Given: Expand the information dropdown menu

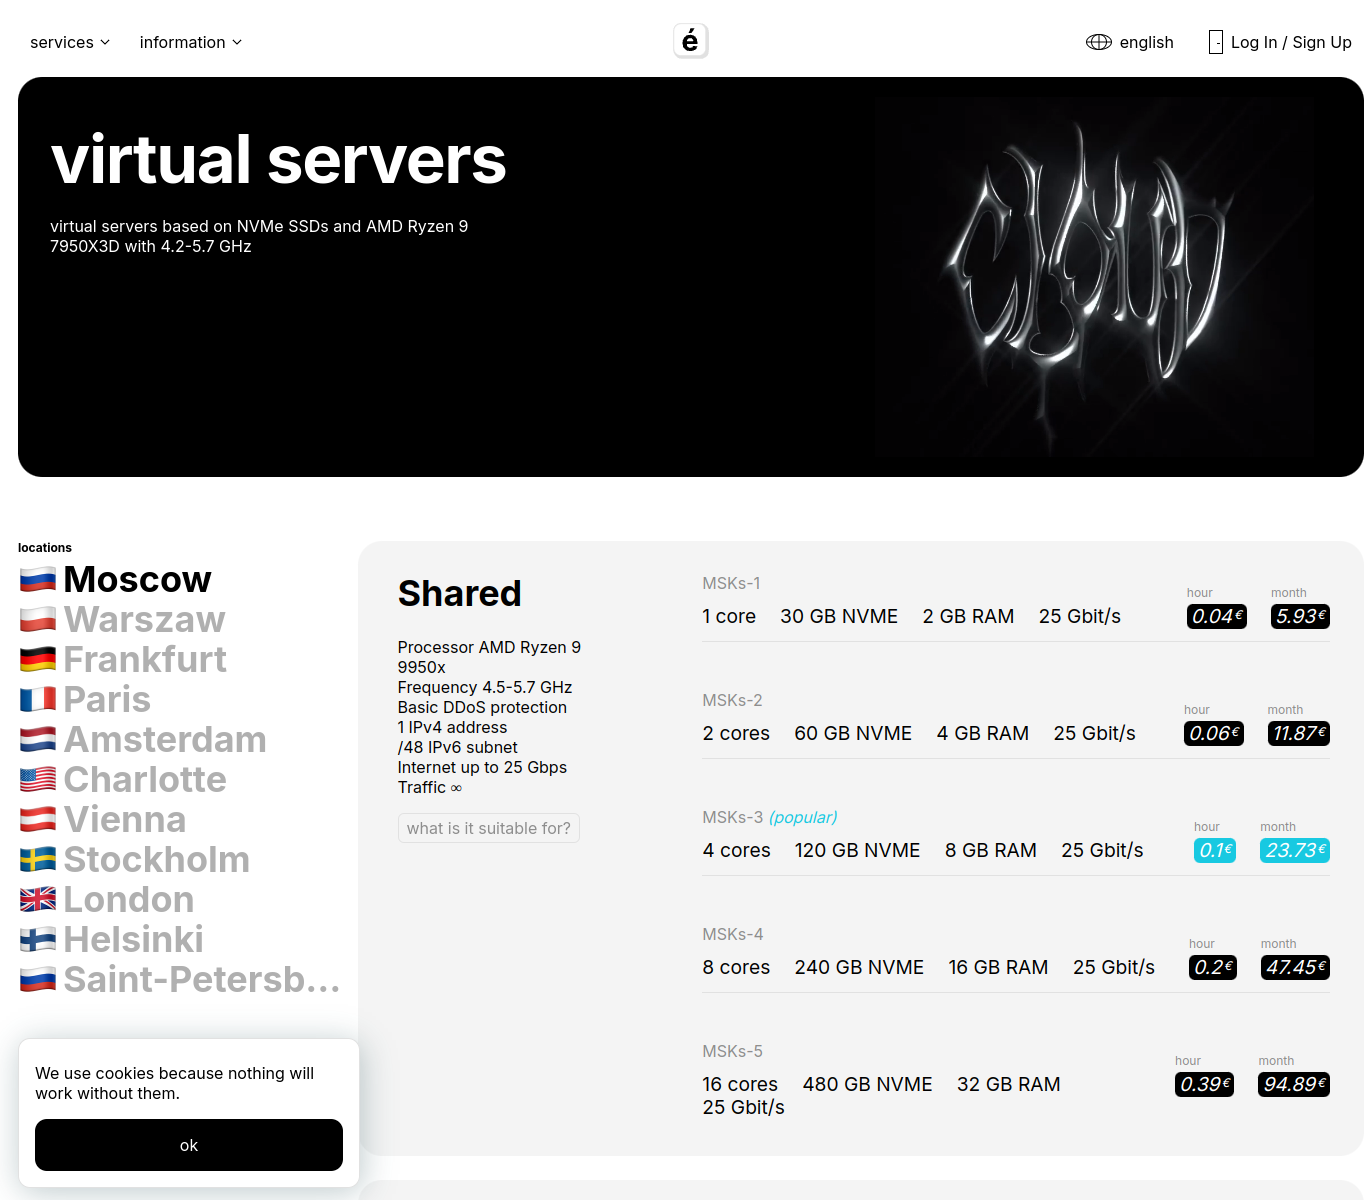Looking at the screenshot, I should 191,42.
